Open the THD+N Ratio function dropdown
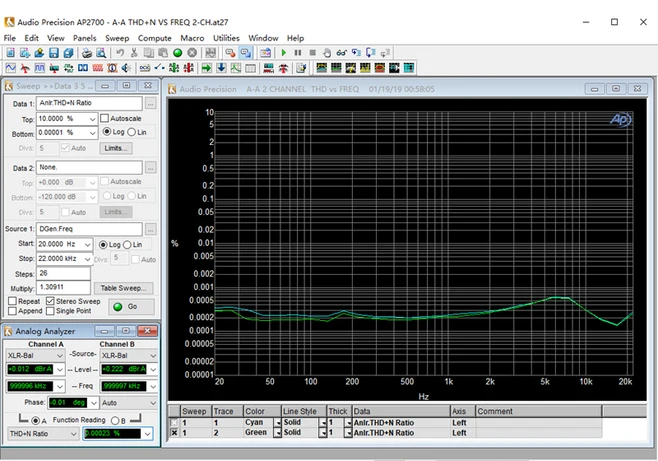The height and width of the screenshot is (461, 658). (74, 434)
